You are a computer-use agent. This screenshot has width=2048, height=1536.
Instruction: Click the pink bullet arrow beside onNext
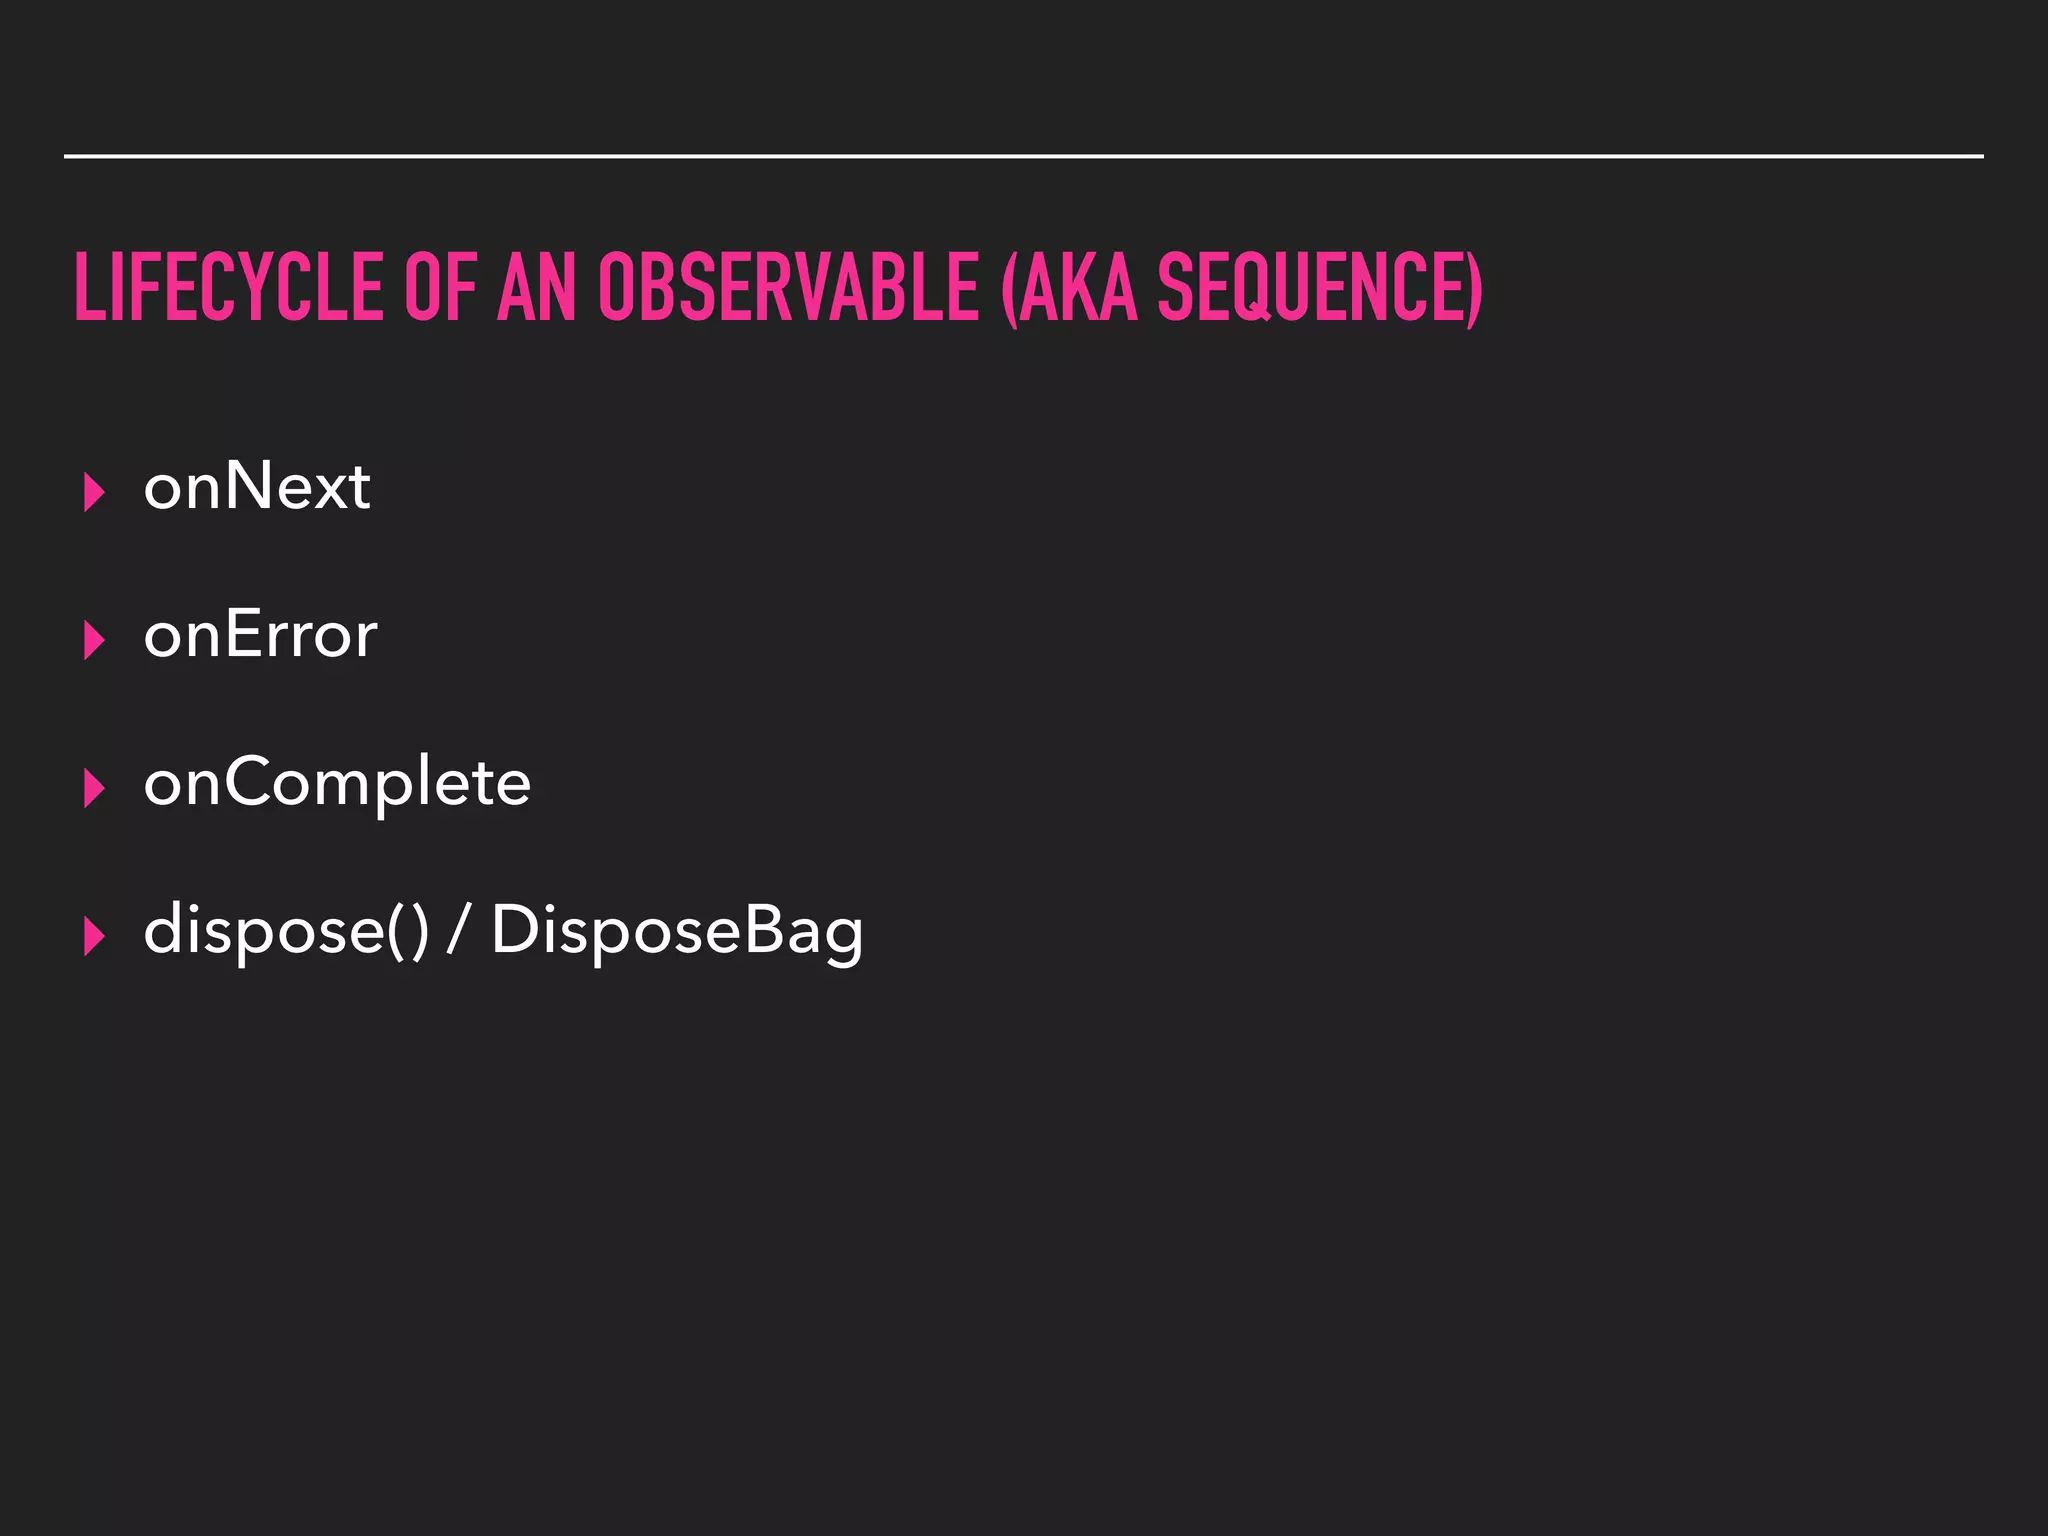[x=95, y=493]
